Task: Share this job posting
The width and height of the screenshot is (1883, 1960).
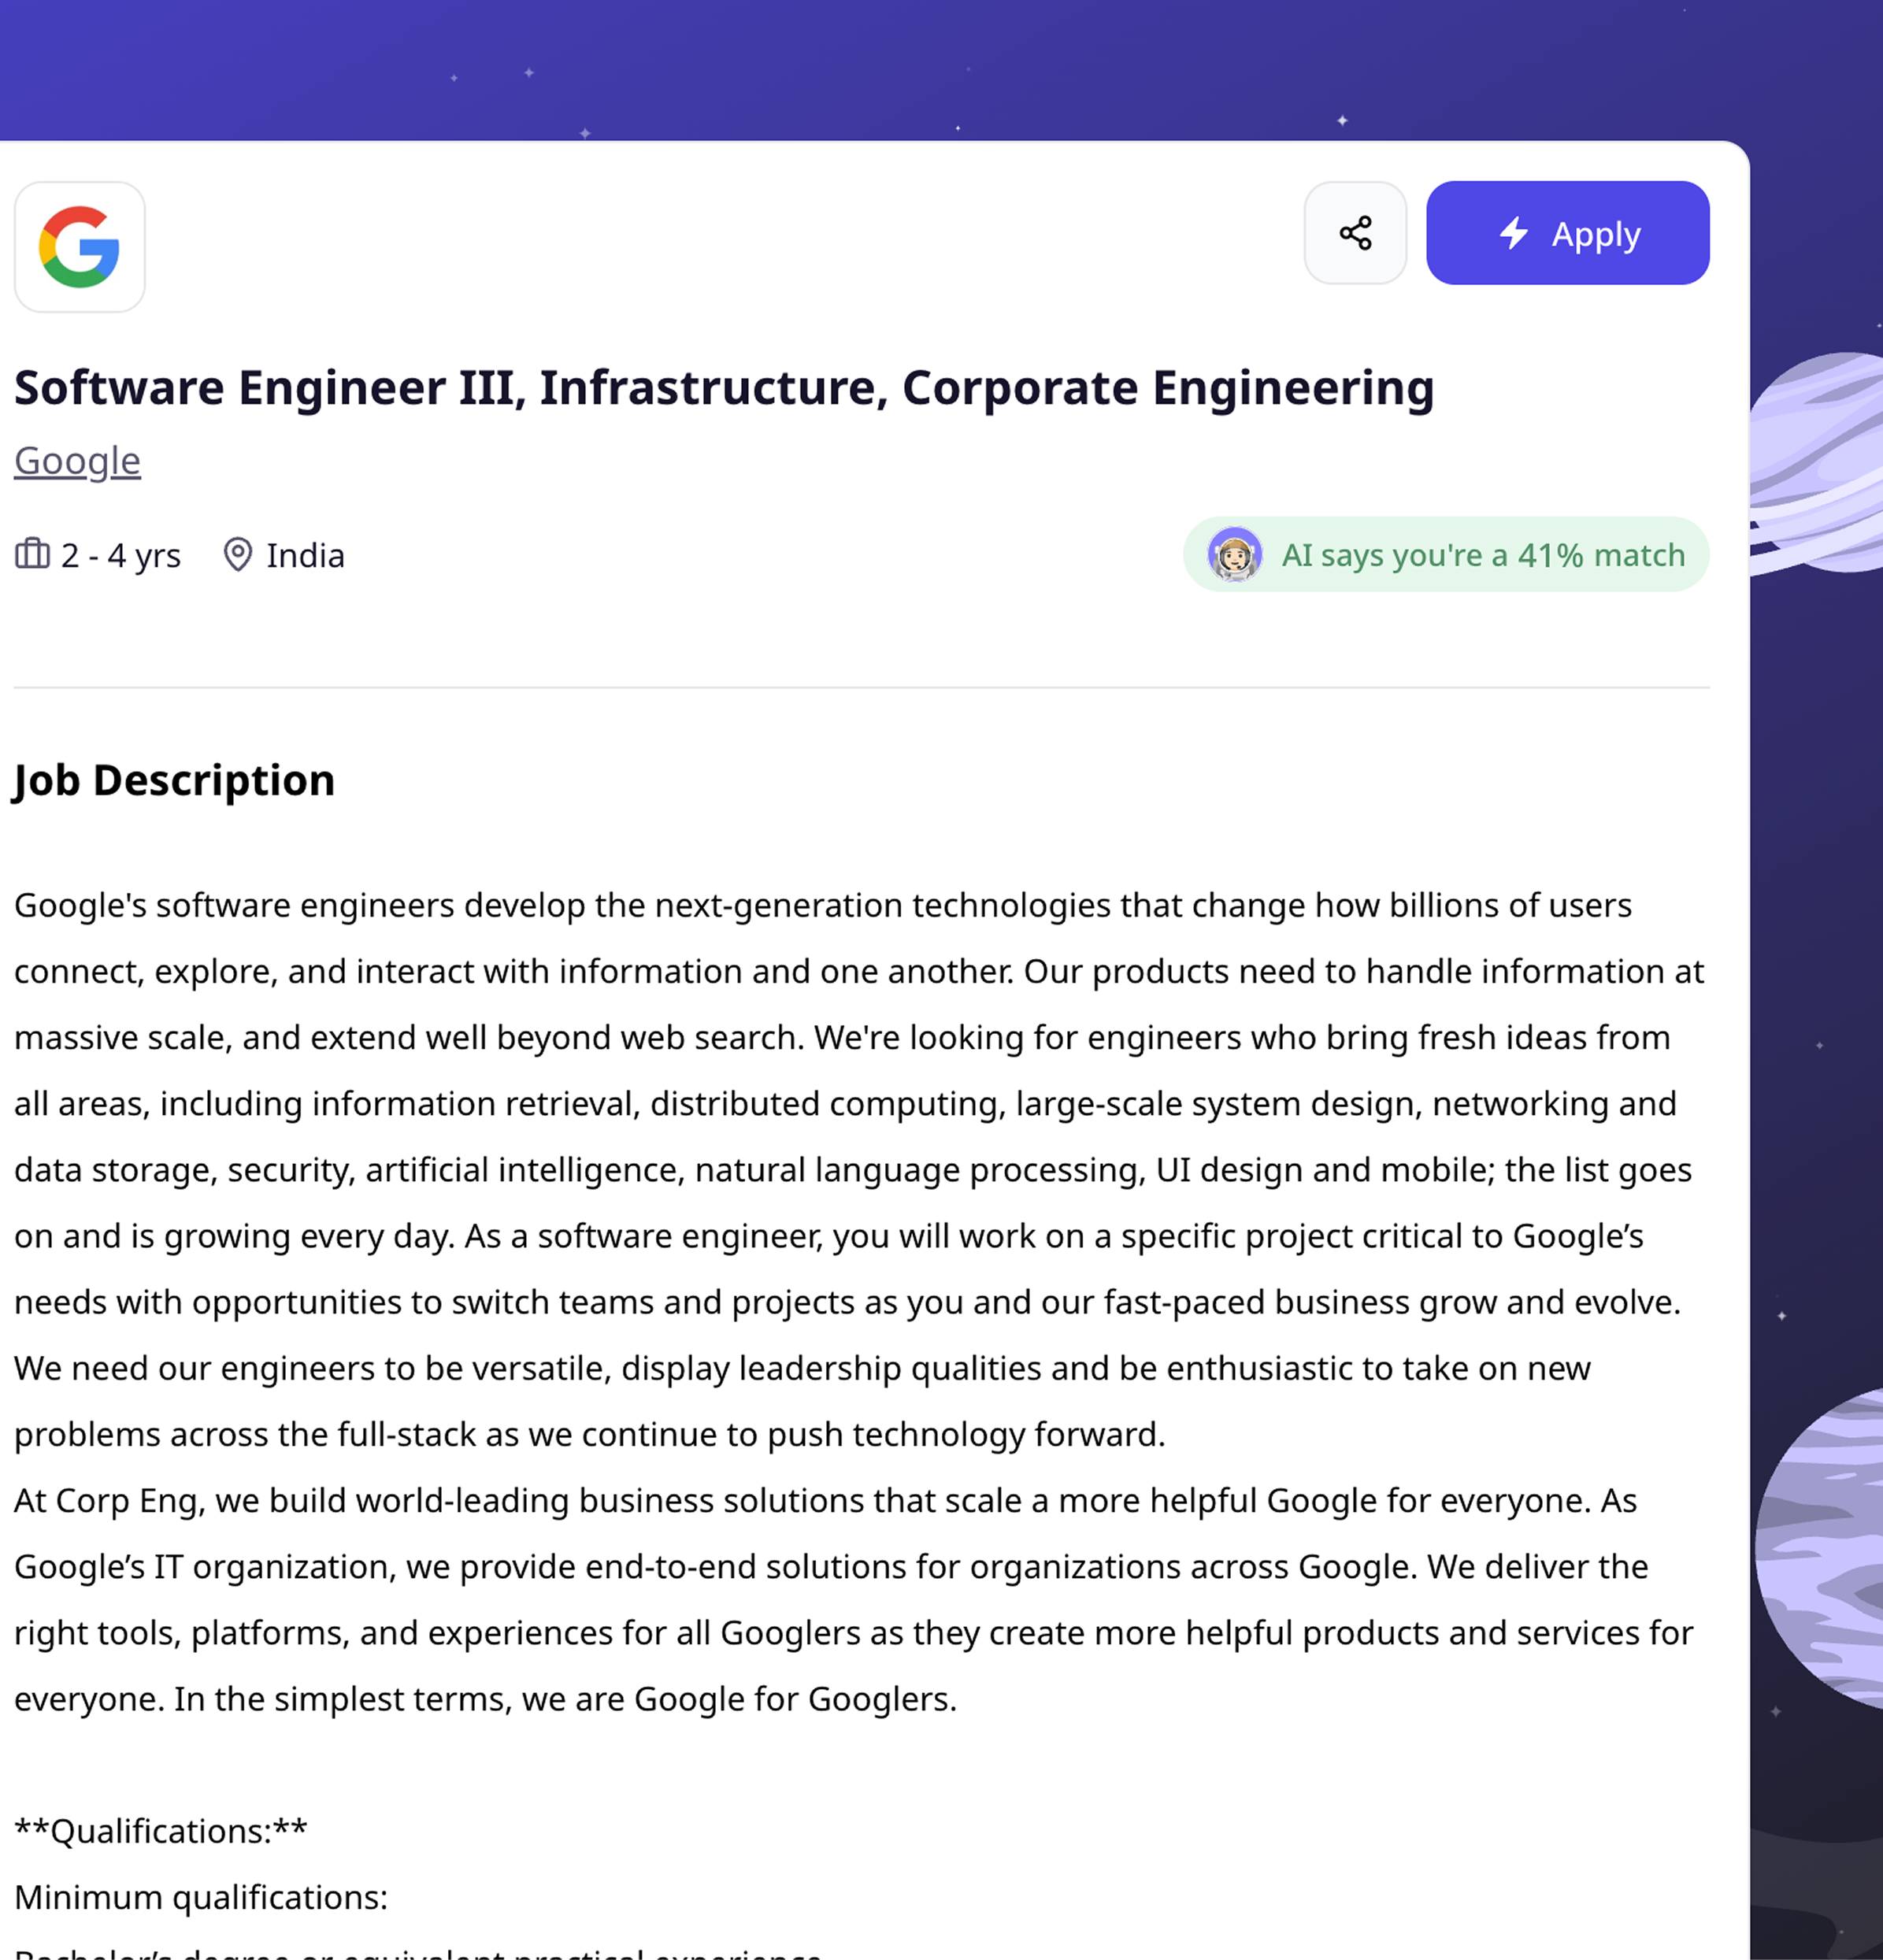Action: (x=1355, y=233)
